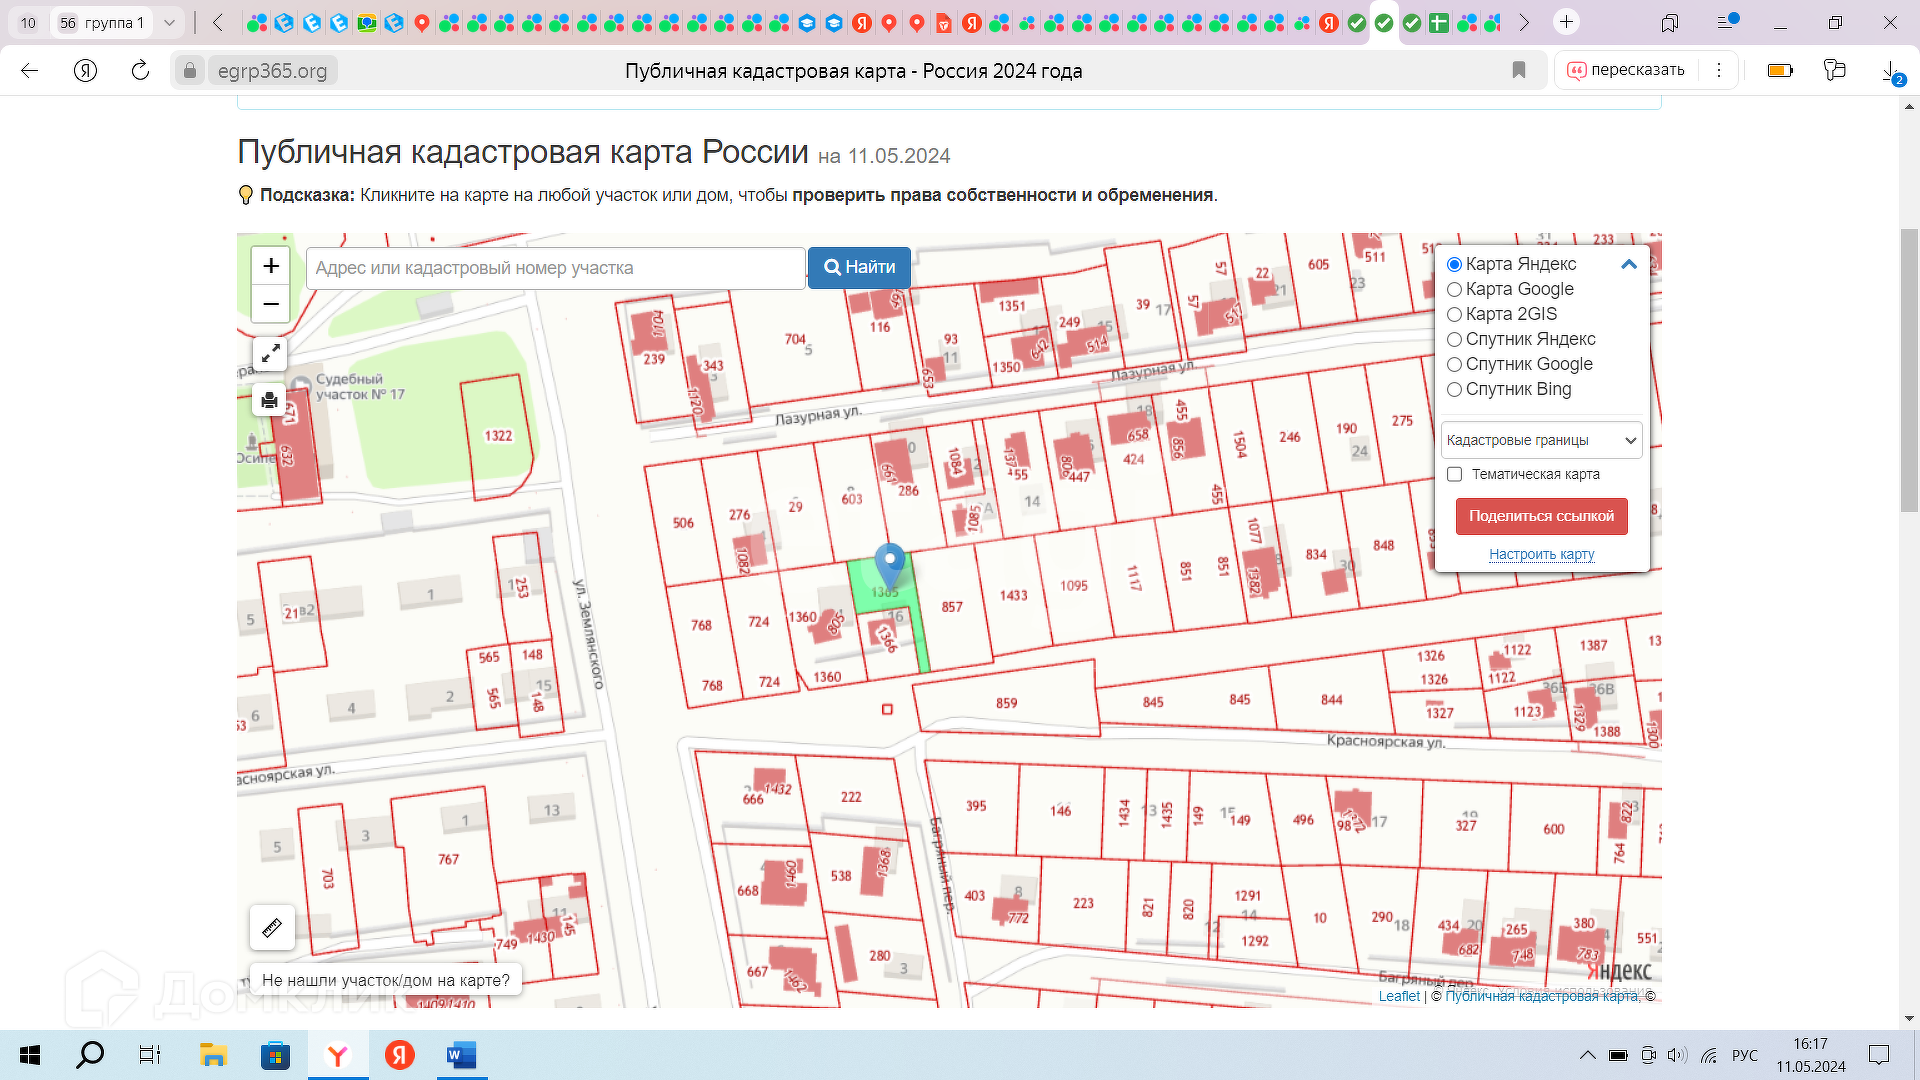Toggle fullscreen map view icon
1920x1080 pixels.
270,354
